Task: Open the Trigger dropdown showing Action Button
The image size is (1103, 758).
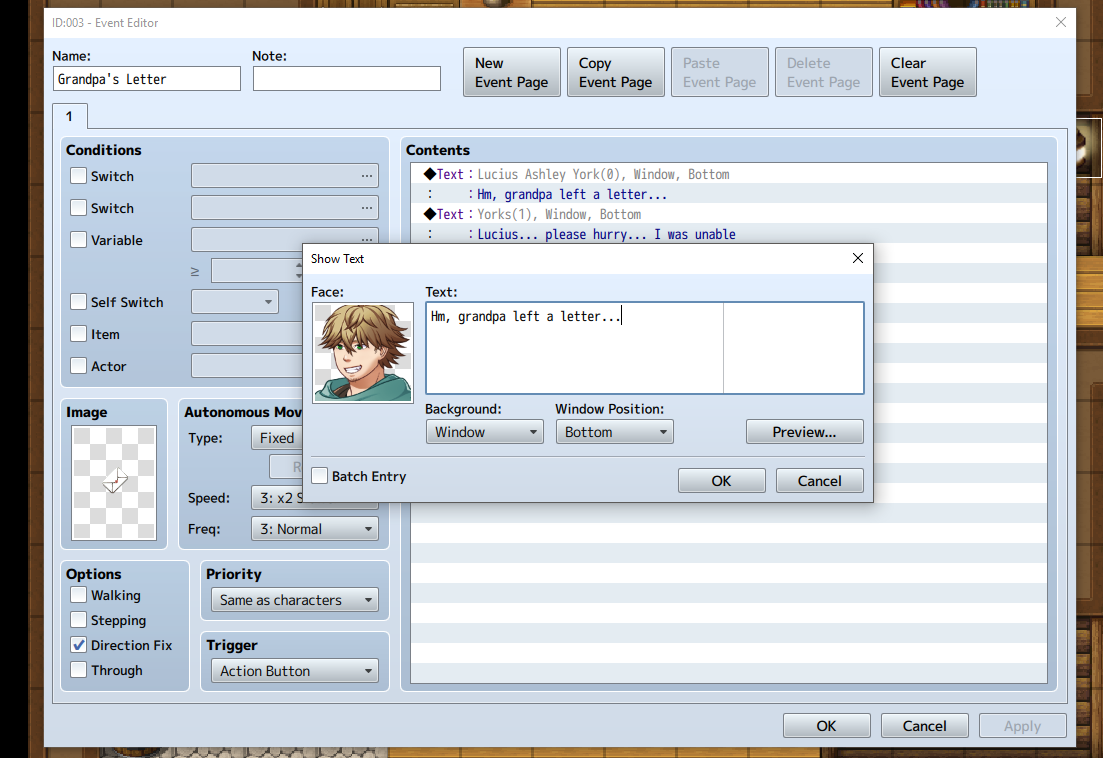Action: pos(294,671)
